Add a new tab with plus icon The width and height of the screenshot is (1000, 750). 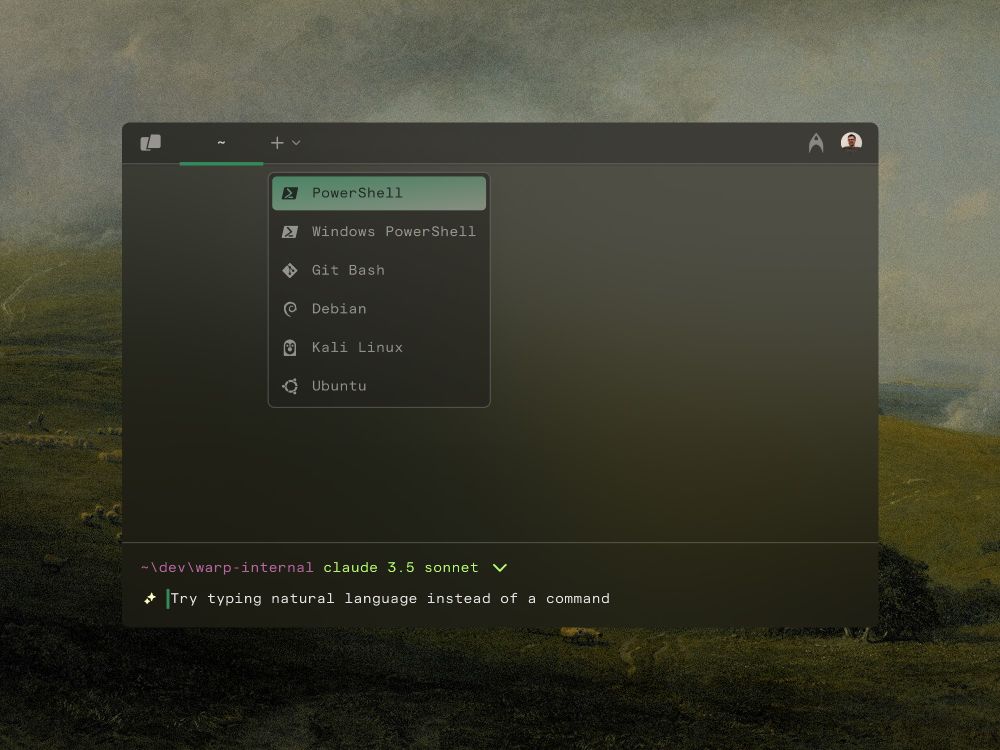277,143
